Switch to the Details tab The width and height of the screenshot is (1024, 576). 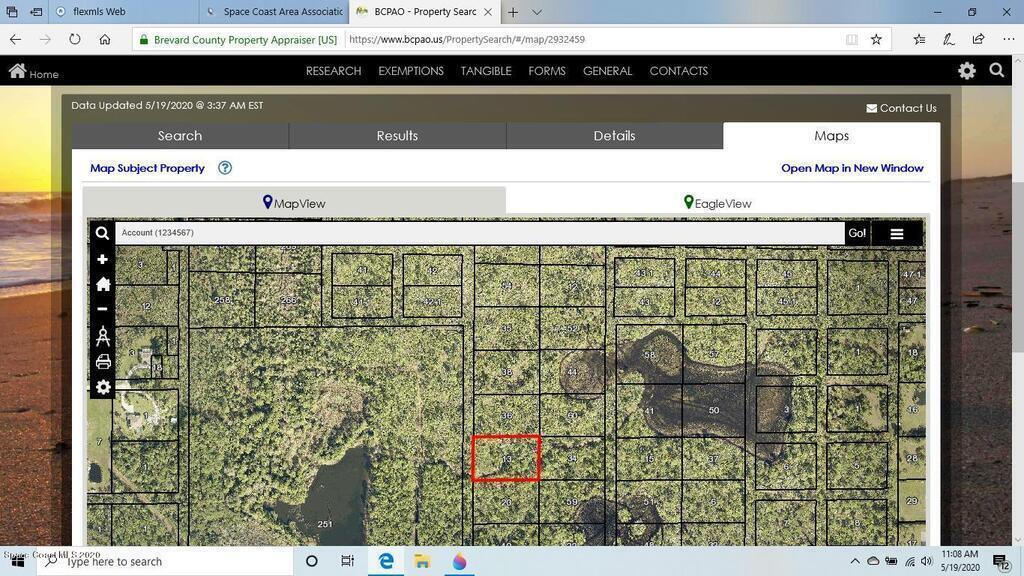point(614,136)
